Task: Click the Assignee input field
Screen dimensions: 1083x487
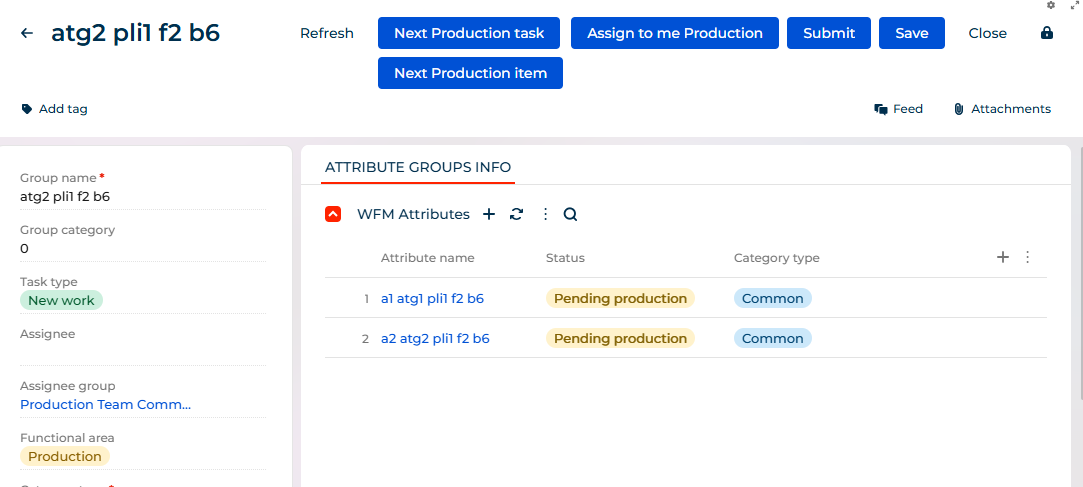Action: pyautogui.click(x=143, y=354)
